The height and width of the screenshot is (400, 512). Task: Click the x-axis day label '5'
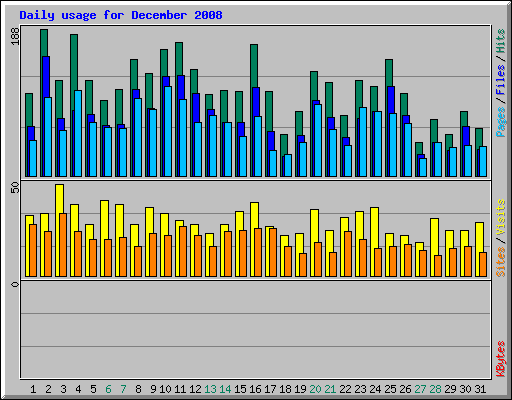click(x=93, y=389)
